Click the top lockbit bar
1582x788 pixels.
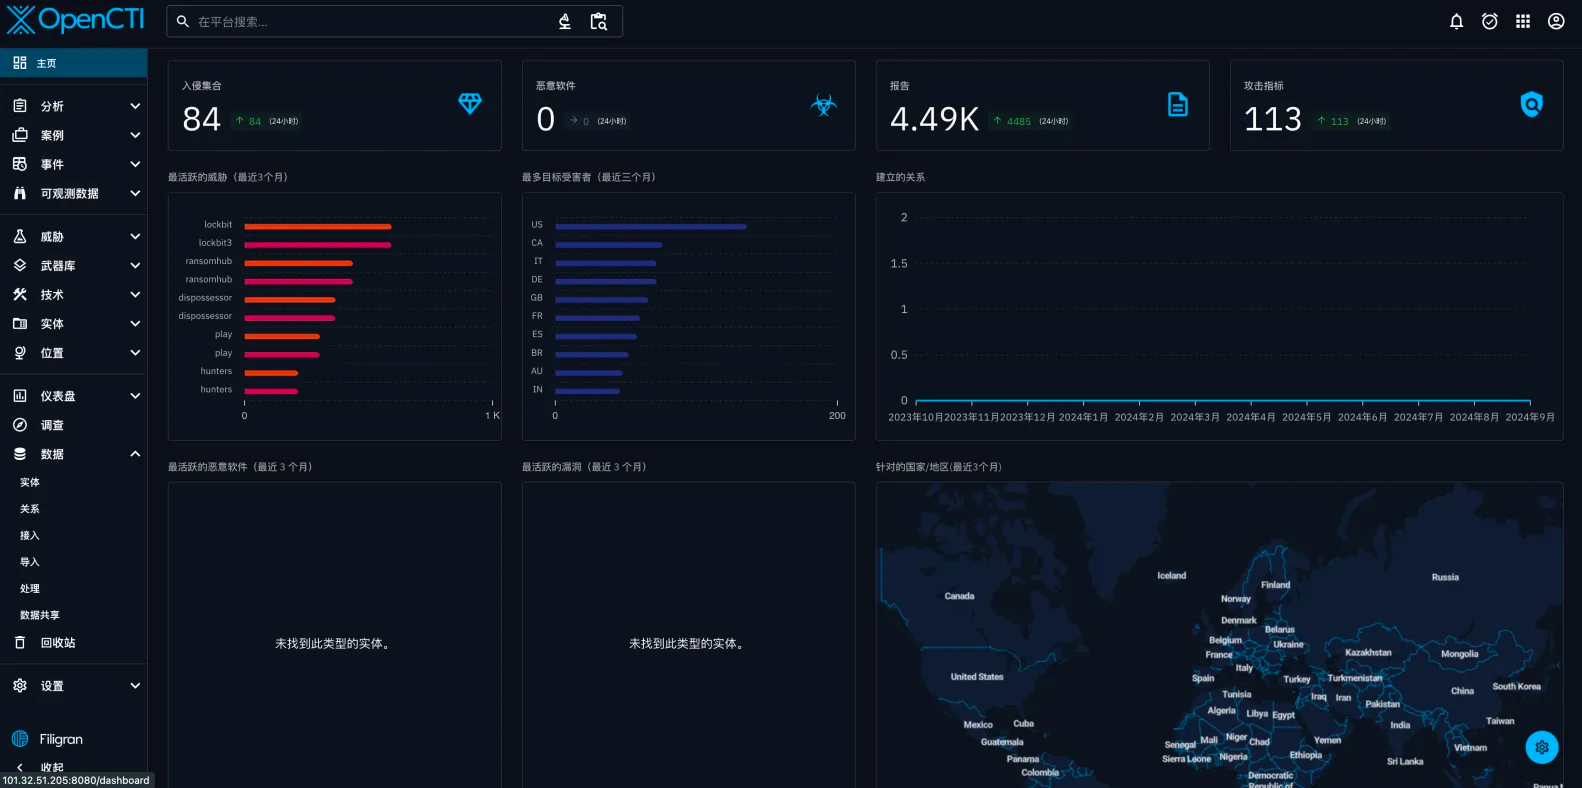pos(318,227)
